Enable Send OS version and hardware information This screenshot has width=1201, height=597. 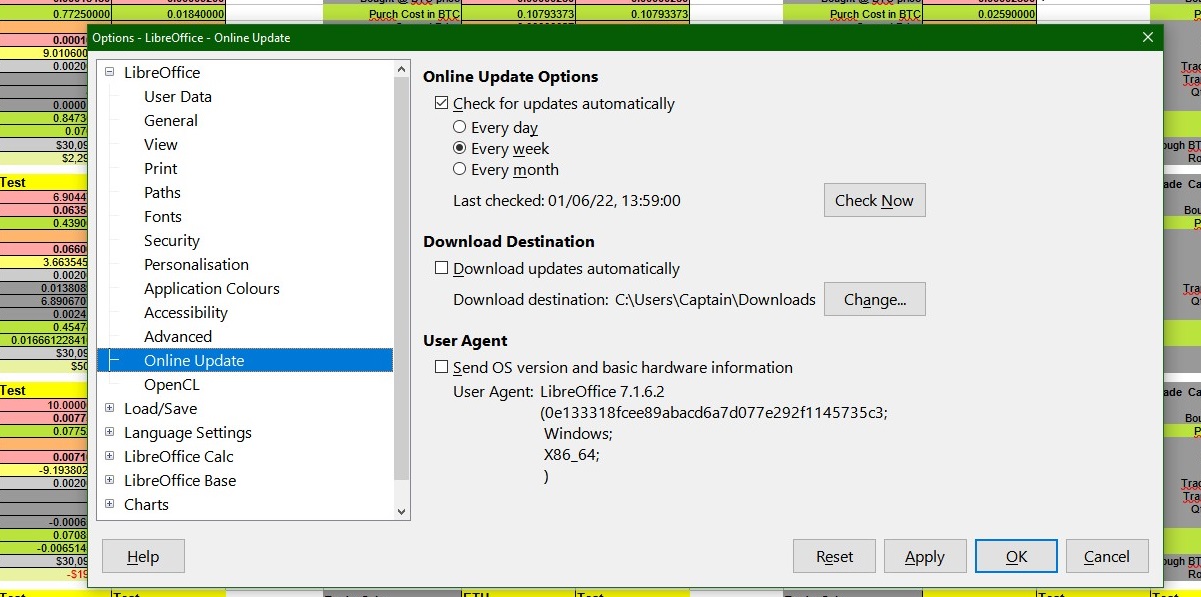click(441, 367)
